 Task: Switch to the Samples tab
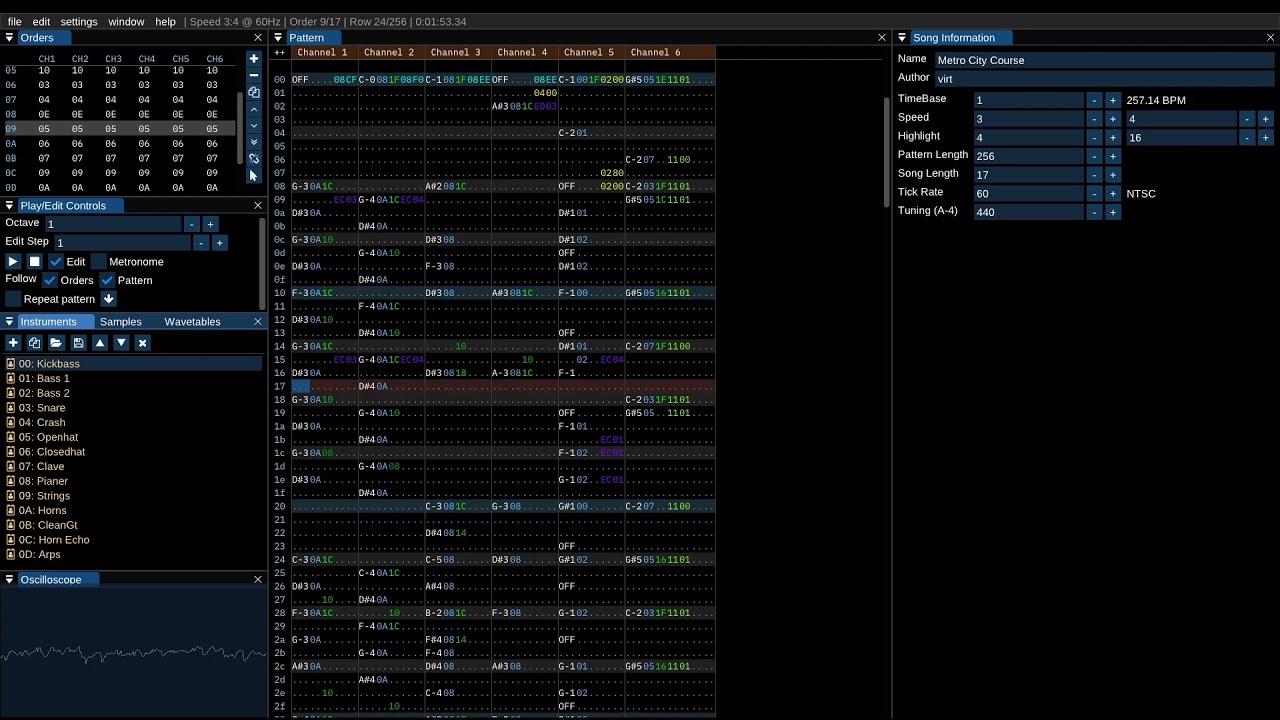point(121,322)
